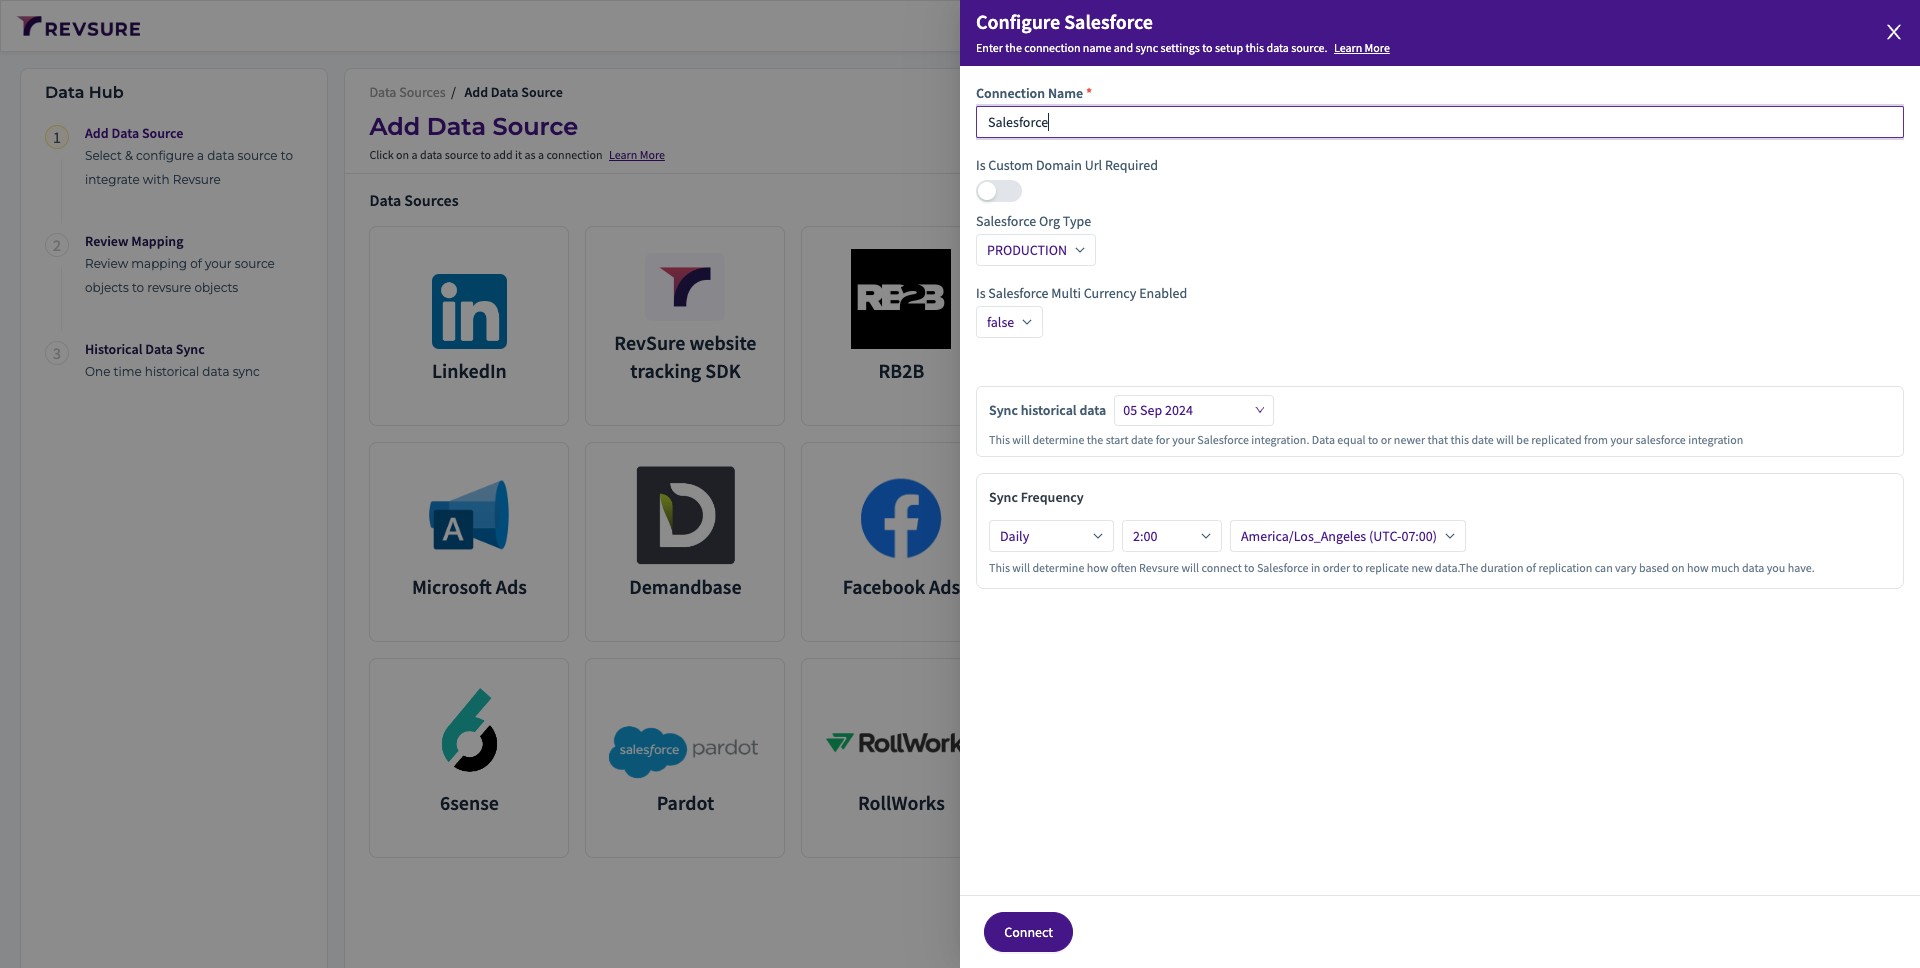Open the Demandbase data source logo
Image resolution: width=1920 pixels, height=968 pixels.
point(685,515)
